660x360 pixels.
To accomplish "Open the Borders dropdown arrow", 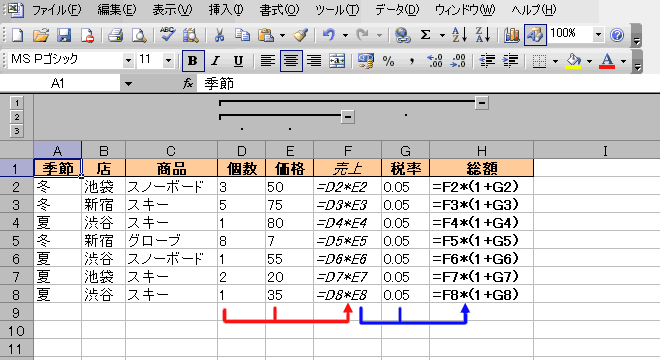I will [x=555, y=61].
